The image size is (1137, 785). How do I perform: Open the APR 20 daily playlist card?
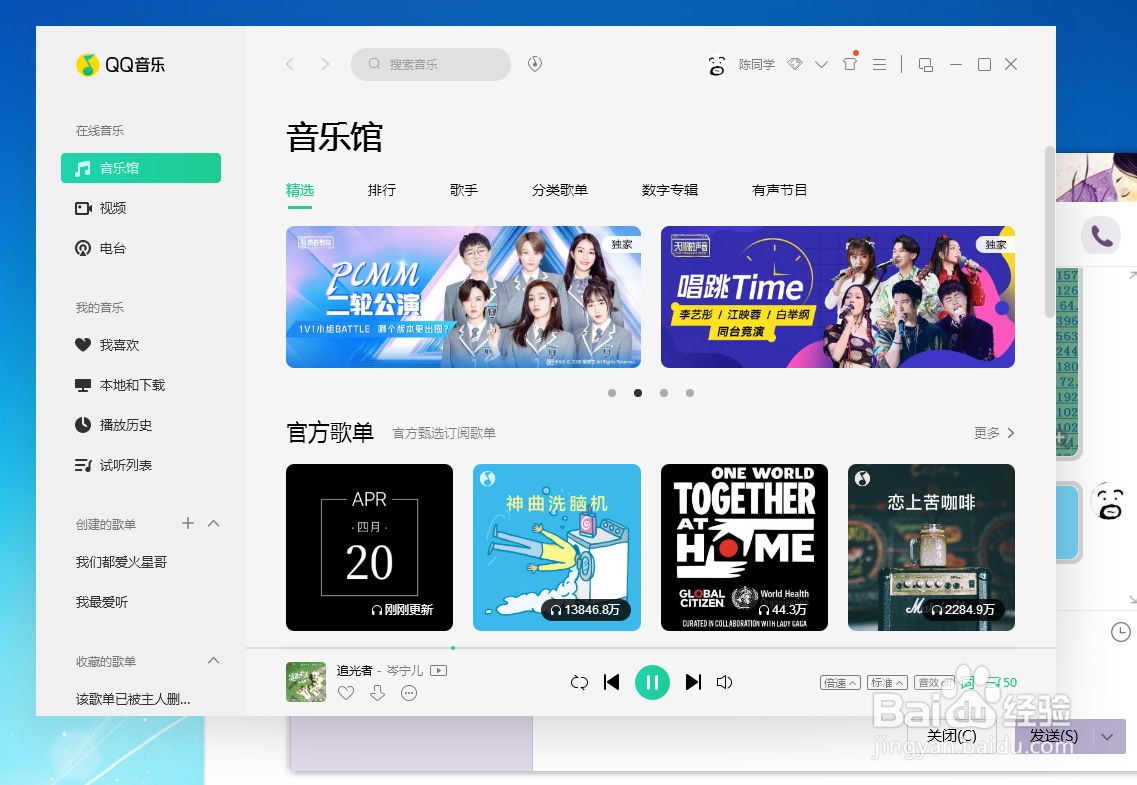[x=369, y=547]
